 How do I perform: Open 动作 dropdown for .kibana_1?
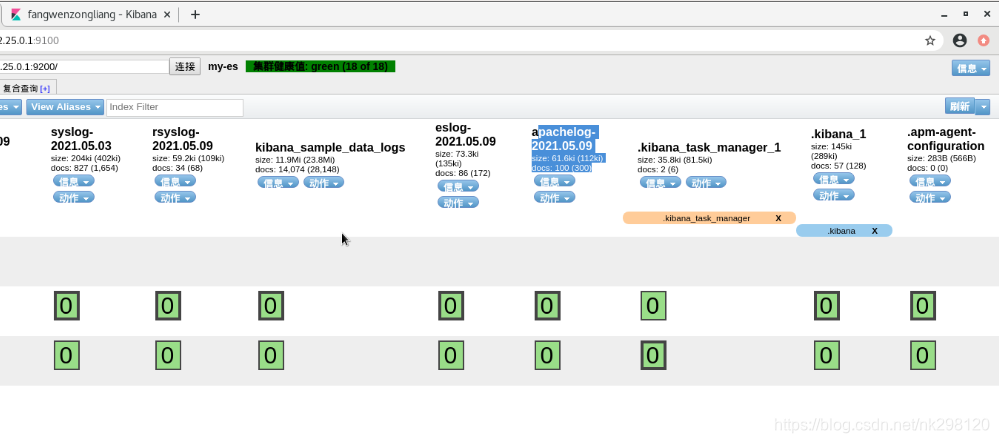point(834,196)
